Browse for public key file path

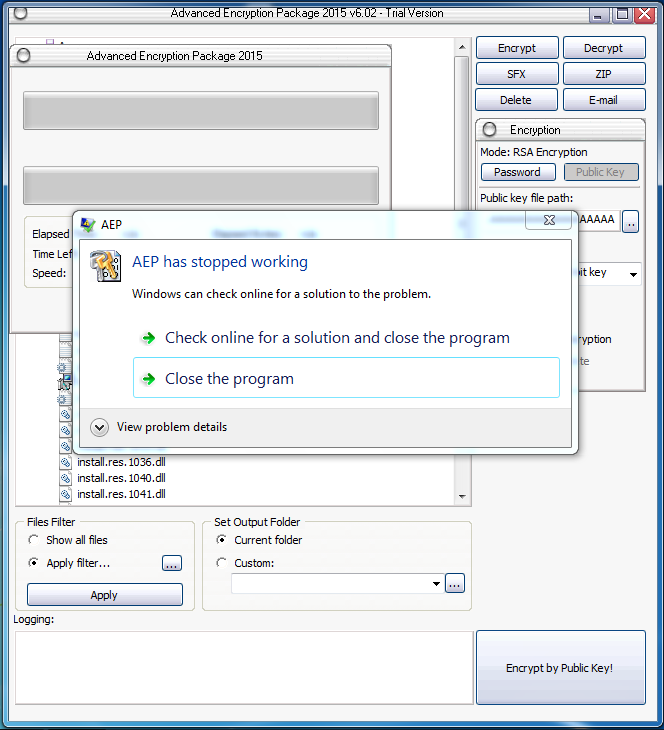630,221
